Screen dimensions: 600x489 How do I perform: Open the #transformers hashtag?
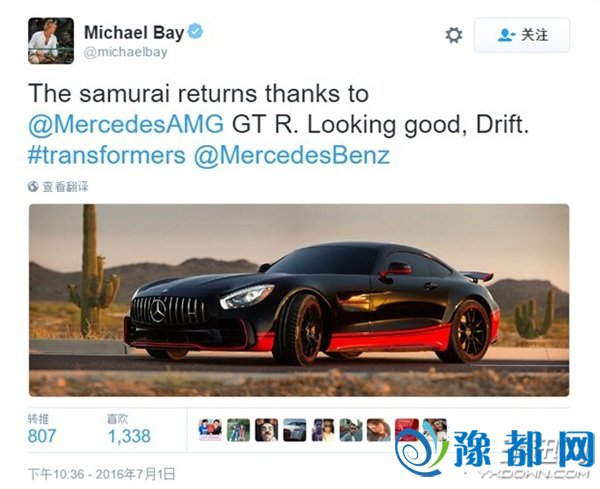pyautogui.click(x=107, y=156)
